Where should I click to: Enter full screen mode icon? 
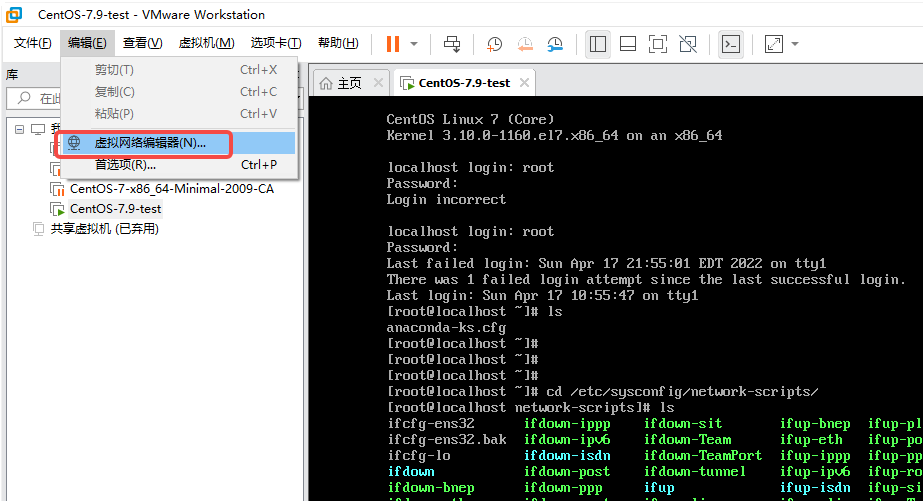(x=658, y=44)
